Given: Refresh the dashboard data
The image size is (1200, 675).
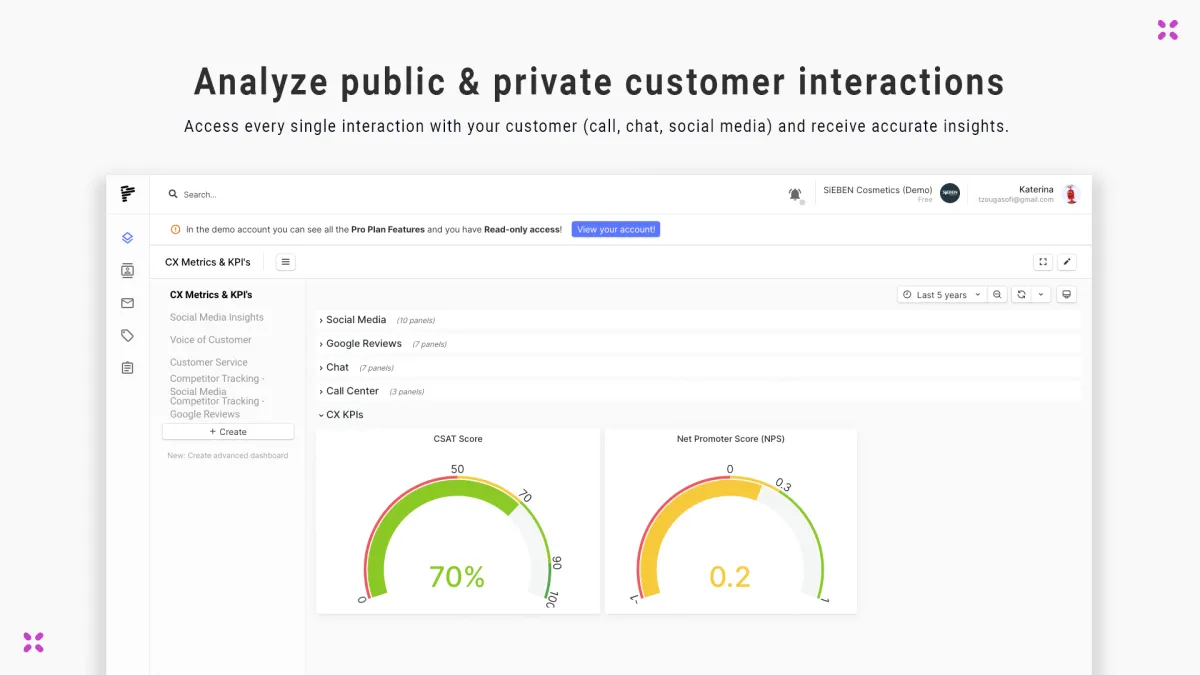Looking at the screenshot, I should coord(1021,295).
